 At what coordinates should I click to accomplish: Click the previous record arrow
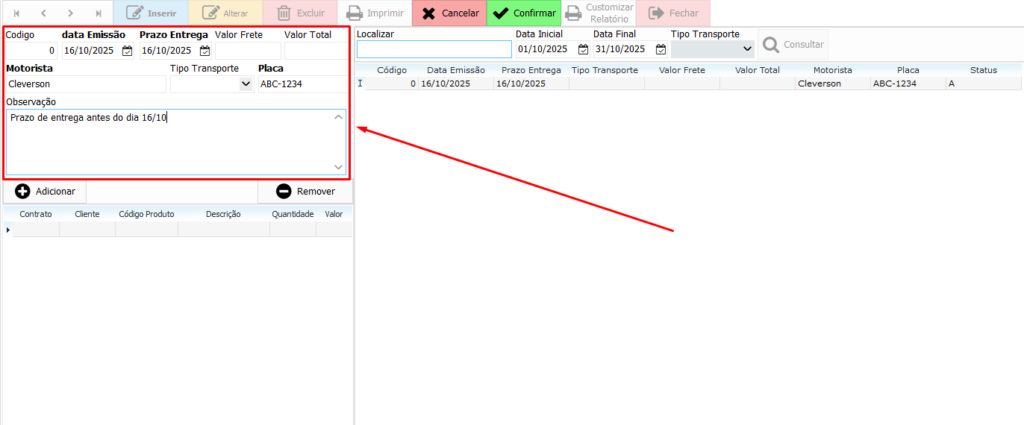42,13
